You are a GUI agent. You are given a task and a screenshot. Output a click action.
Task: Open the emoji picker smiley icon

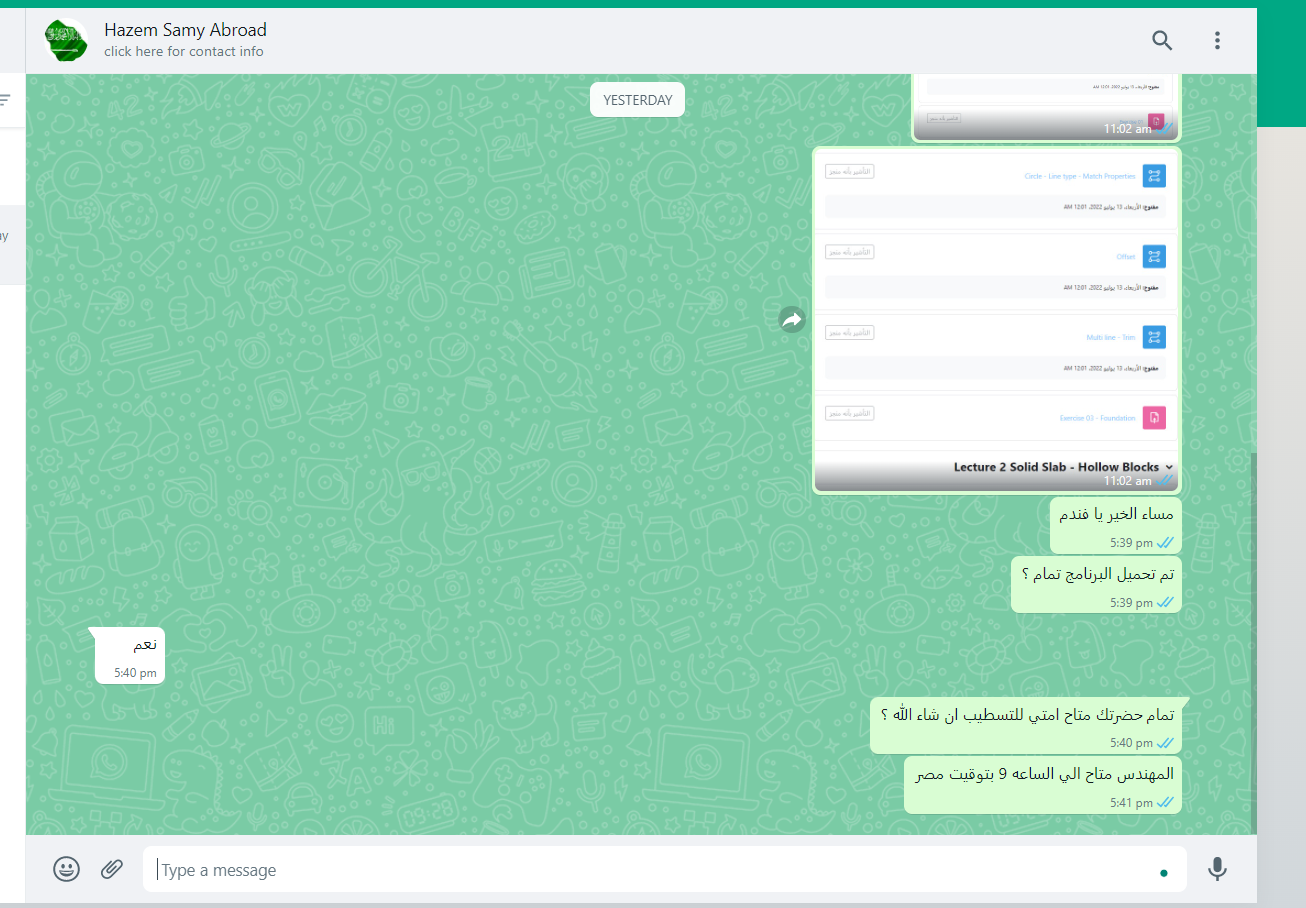pos(67,869)
